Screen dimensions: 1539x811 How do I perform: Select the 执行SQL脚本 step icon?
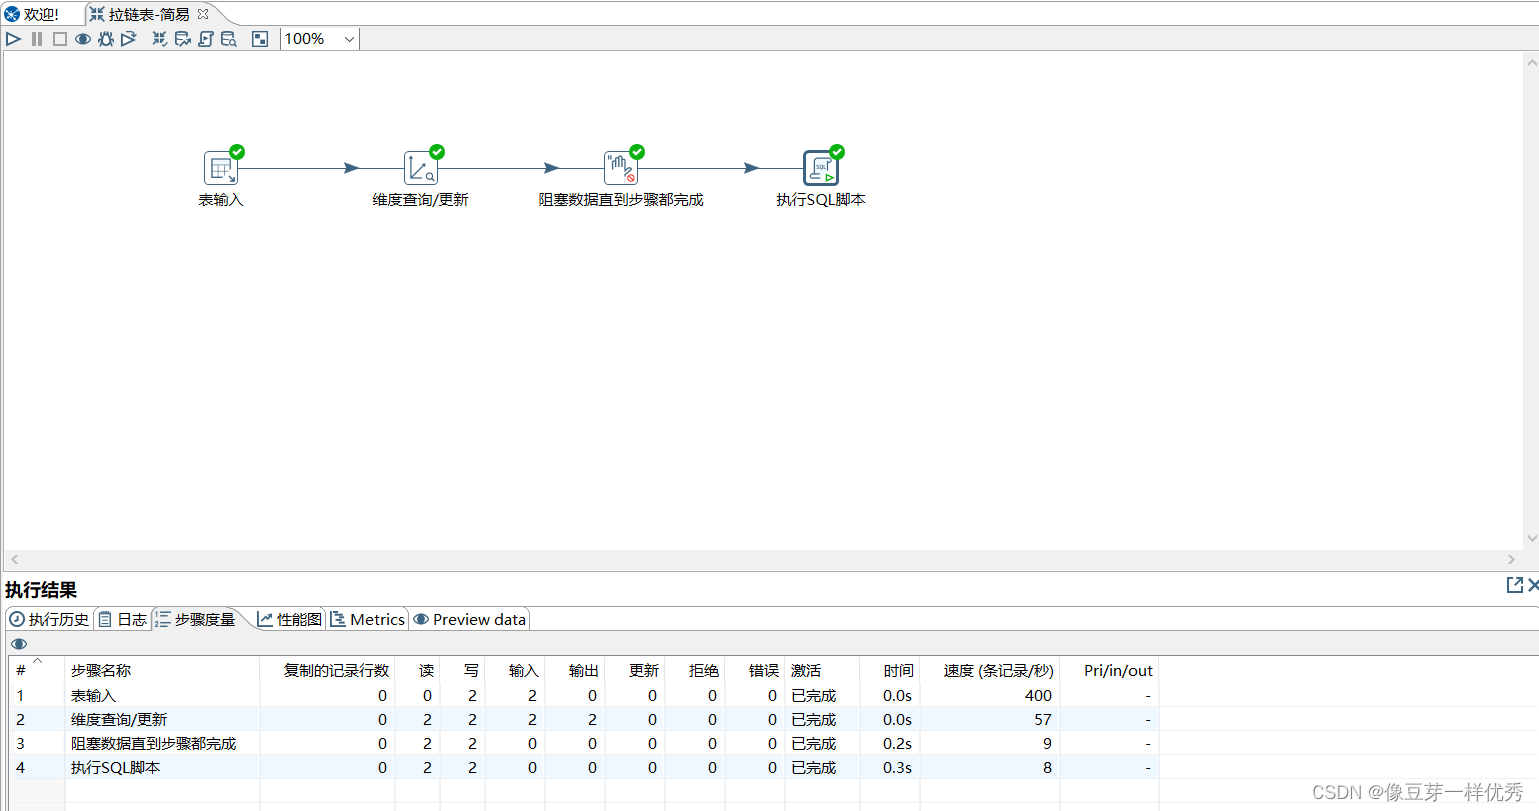pyautogui.click(x=821, y=168)
